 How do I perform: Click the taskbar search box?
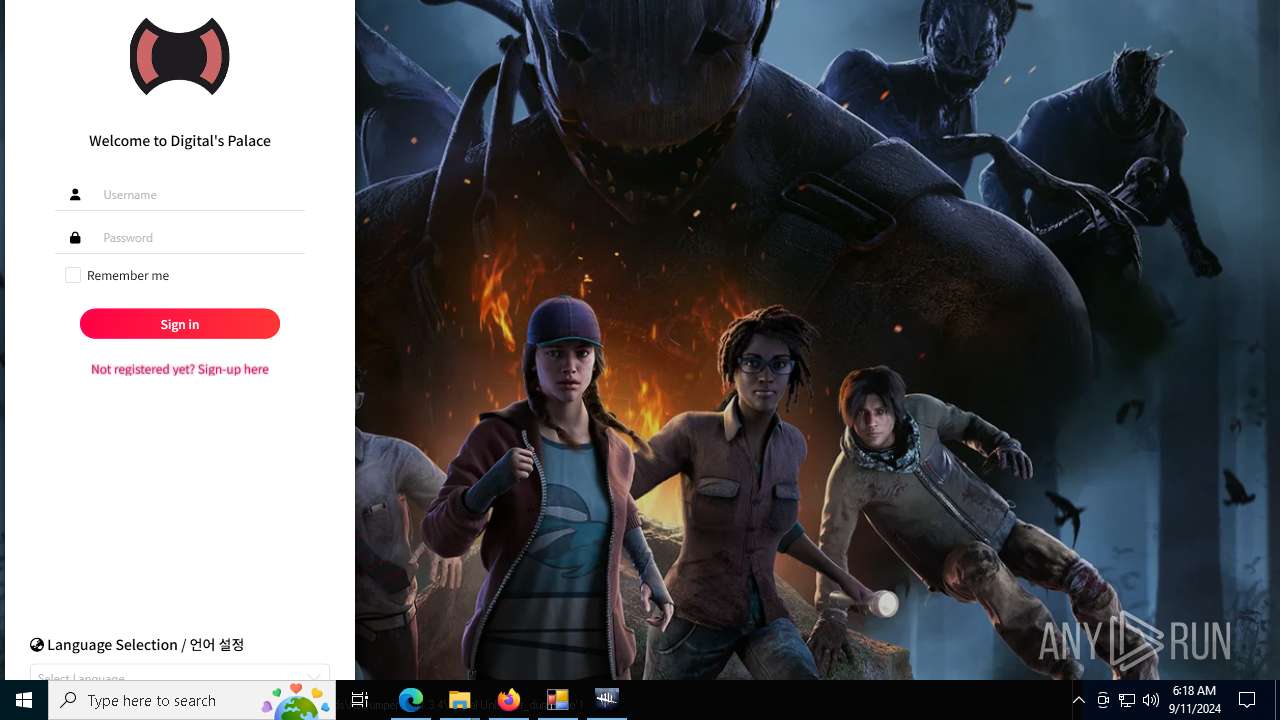192,700
